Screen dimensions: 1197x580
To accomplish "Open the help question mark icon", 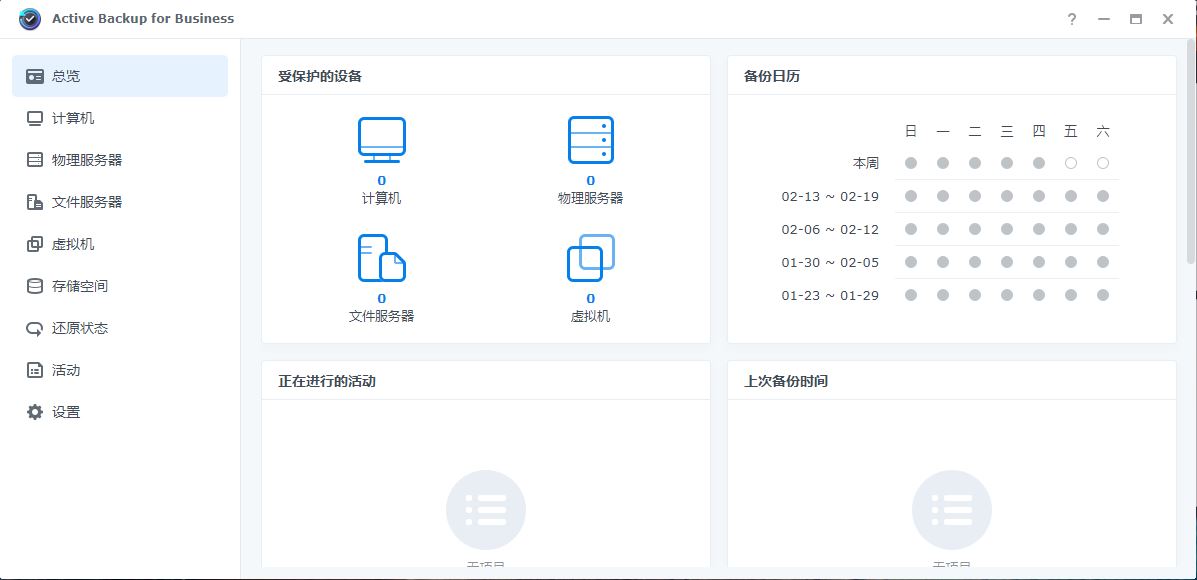I will (1072, 19).
